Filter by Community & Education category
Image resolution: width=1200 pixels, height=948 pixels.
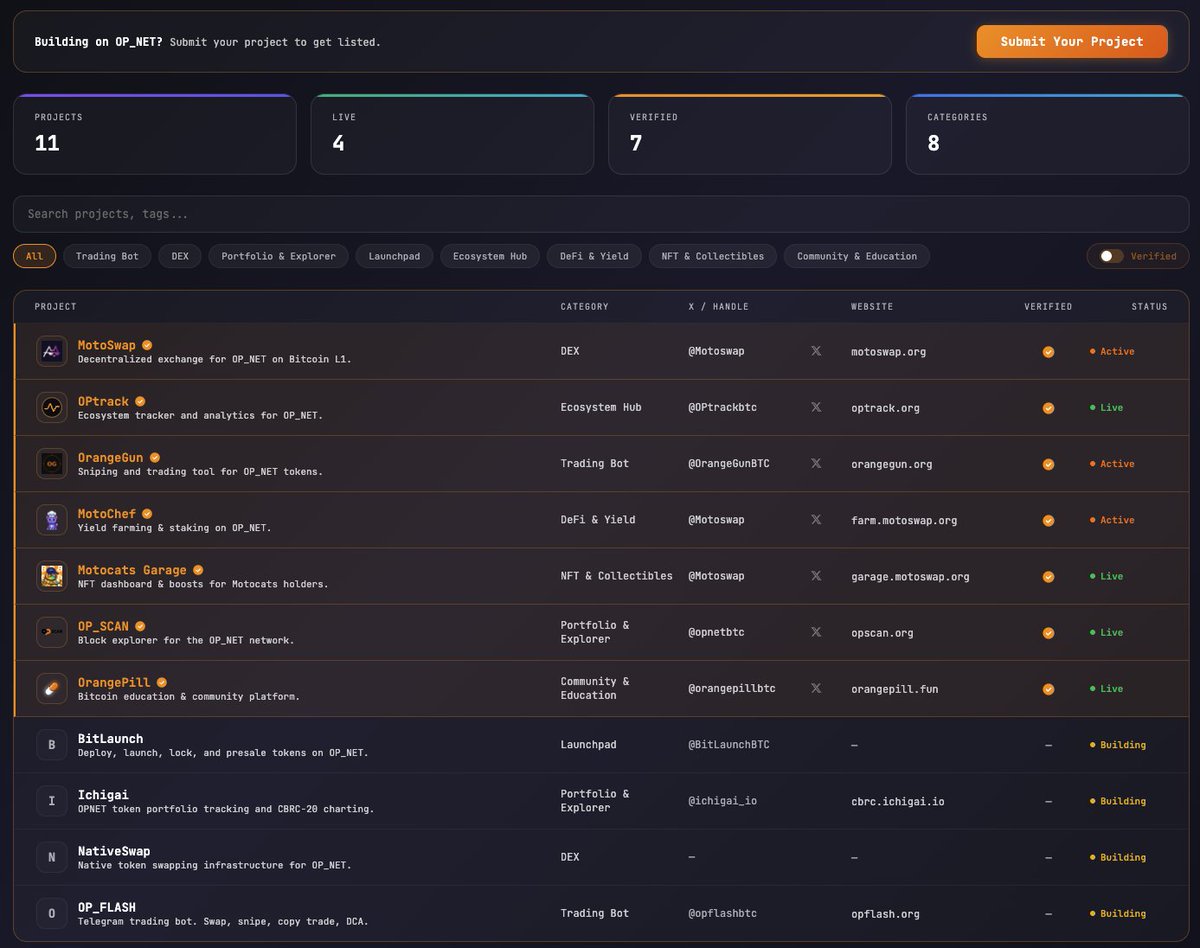click(x=857, y=256)
